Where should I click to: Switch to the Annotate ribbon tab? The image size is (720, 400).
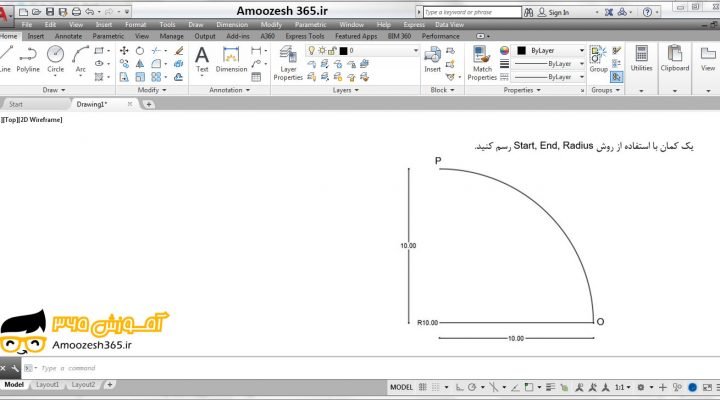[x=68, y=36]
